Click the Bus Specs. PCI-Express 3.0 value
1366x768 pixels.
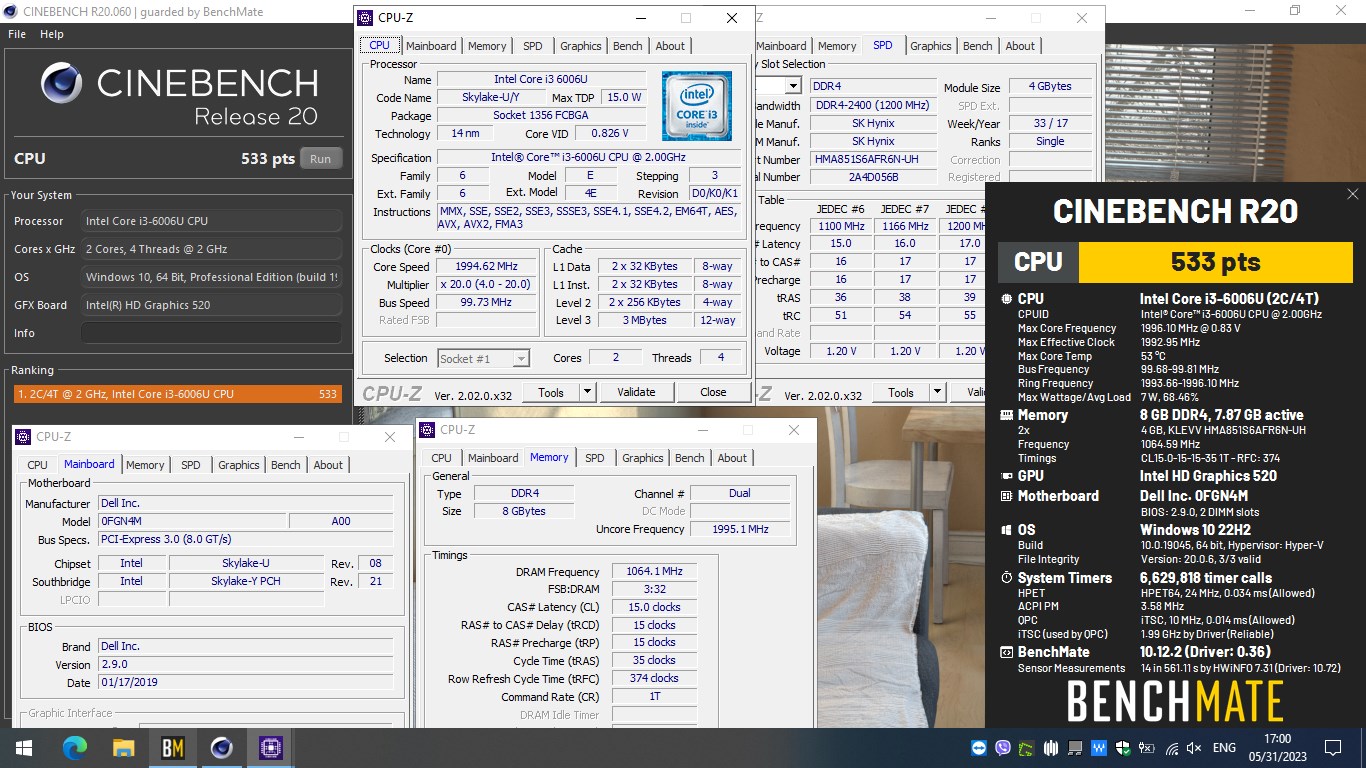tap(245, 540)
